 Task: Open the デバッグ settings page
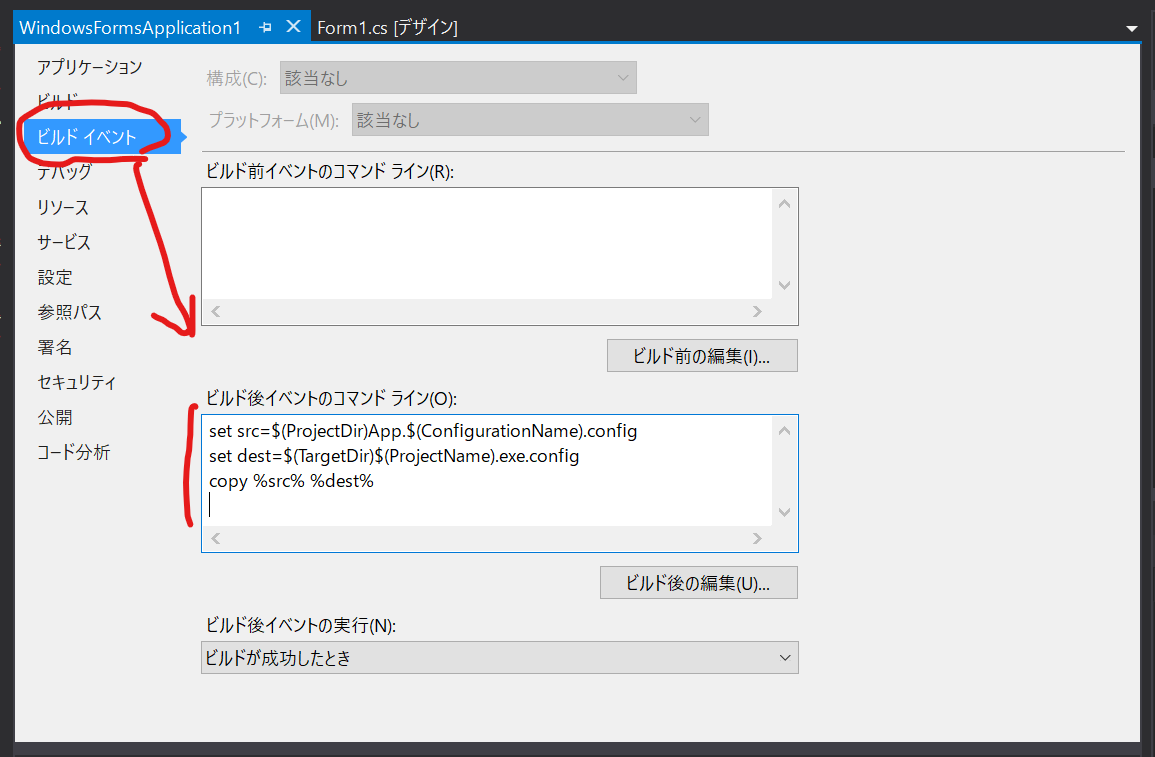pyautogui.click(x=65, y=172)
